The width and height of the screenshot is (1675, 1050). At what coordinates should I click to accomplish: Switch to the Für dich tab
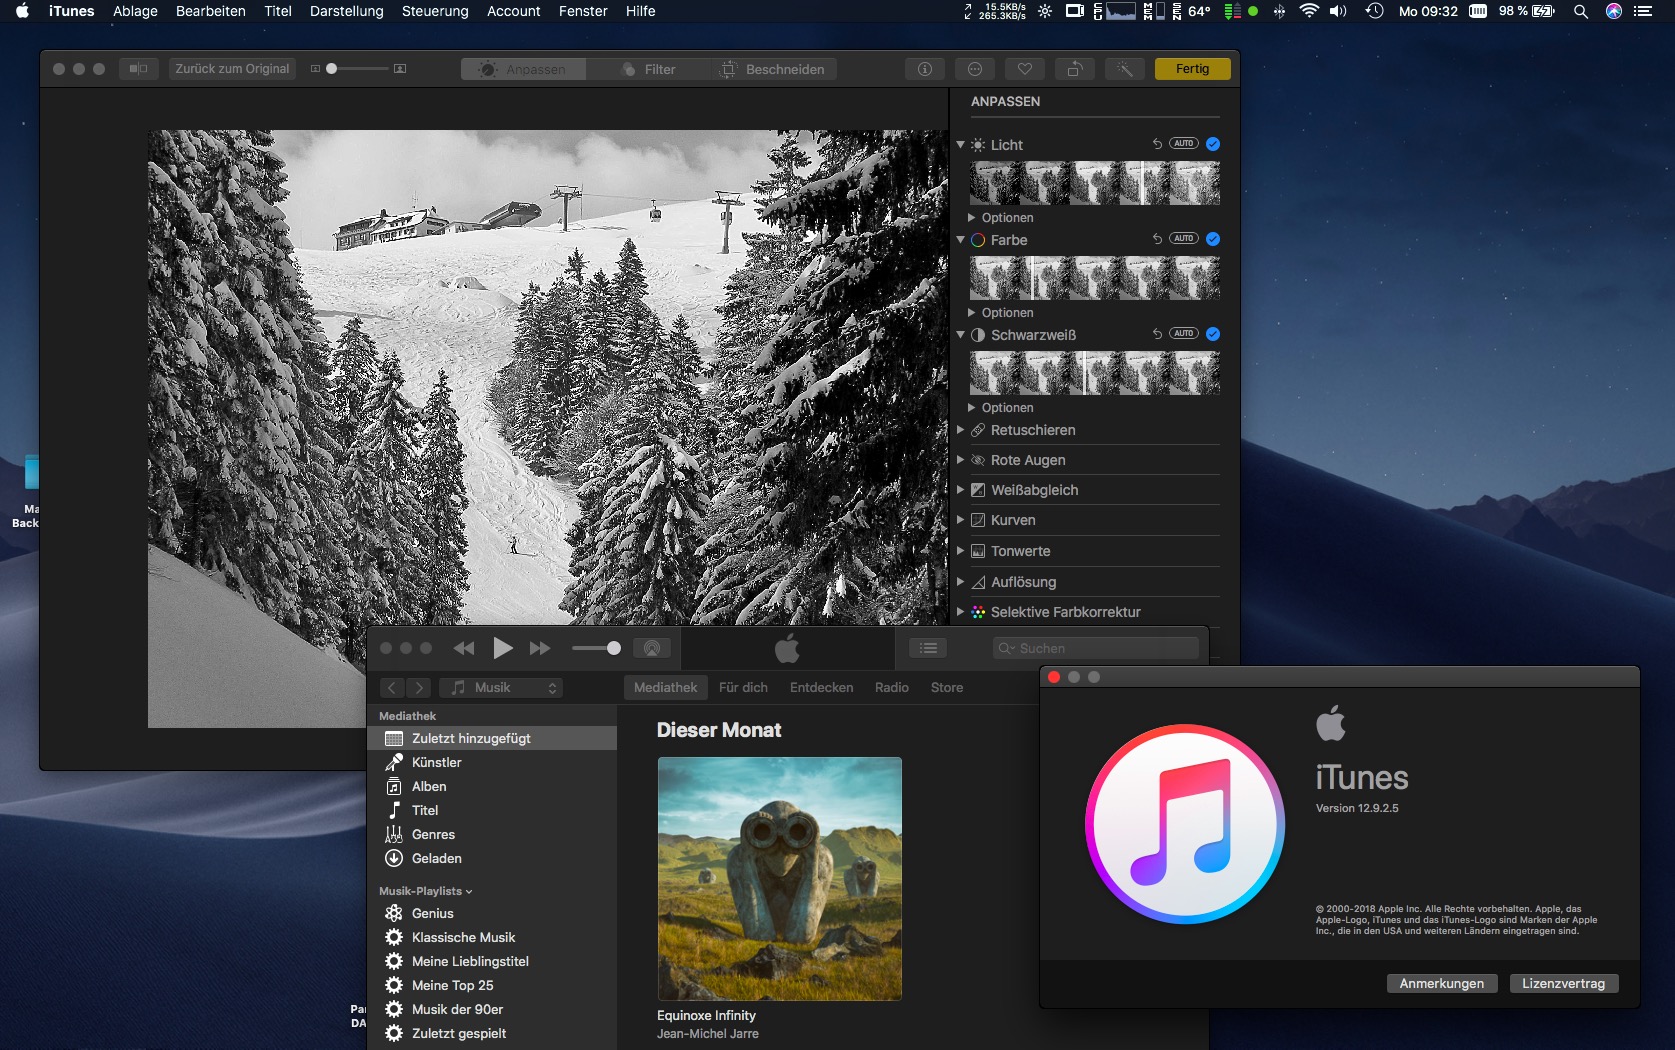pos(743,687)
